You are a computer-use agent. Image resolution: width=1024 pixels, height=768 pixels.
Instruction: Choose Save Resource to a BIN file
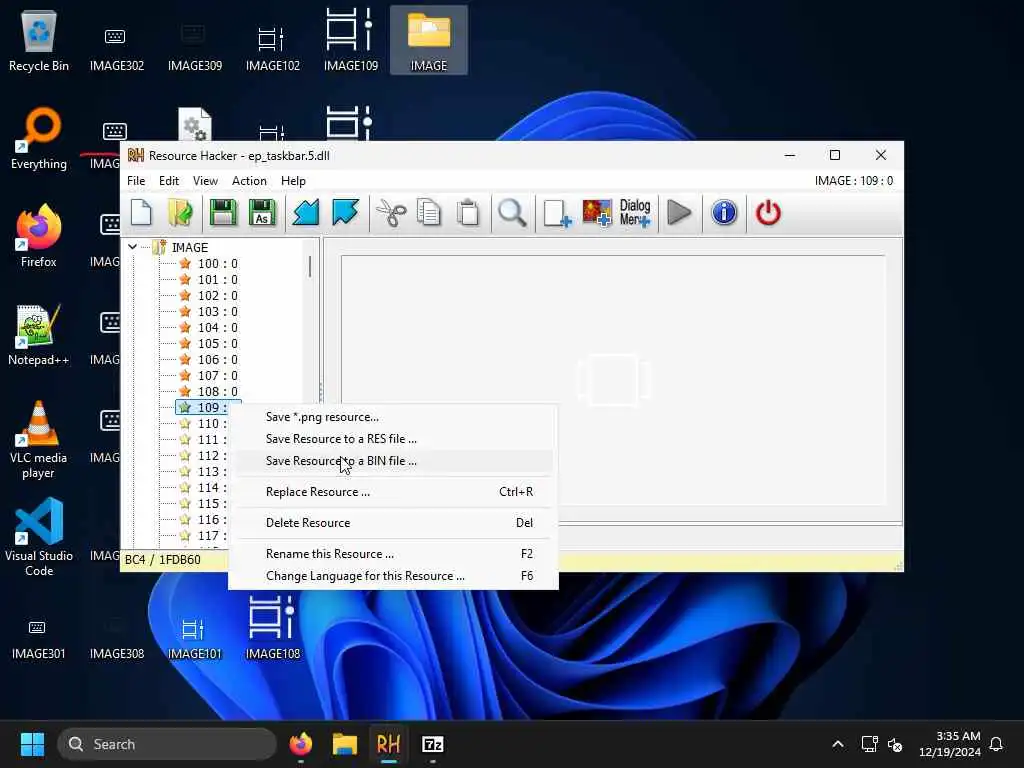click(x=393, y=461)
